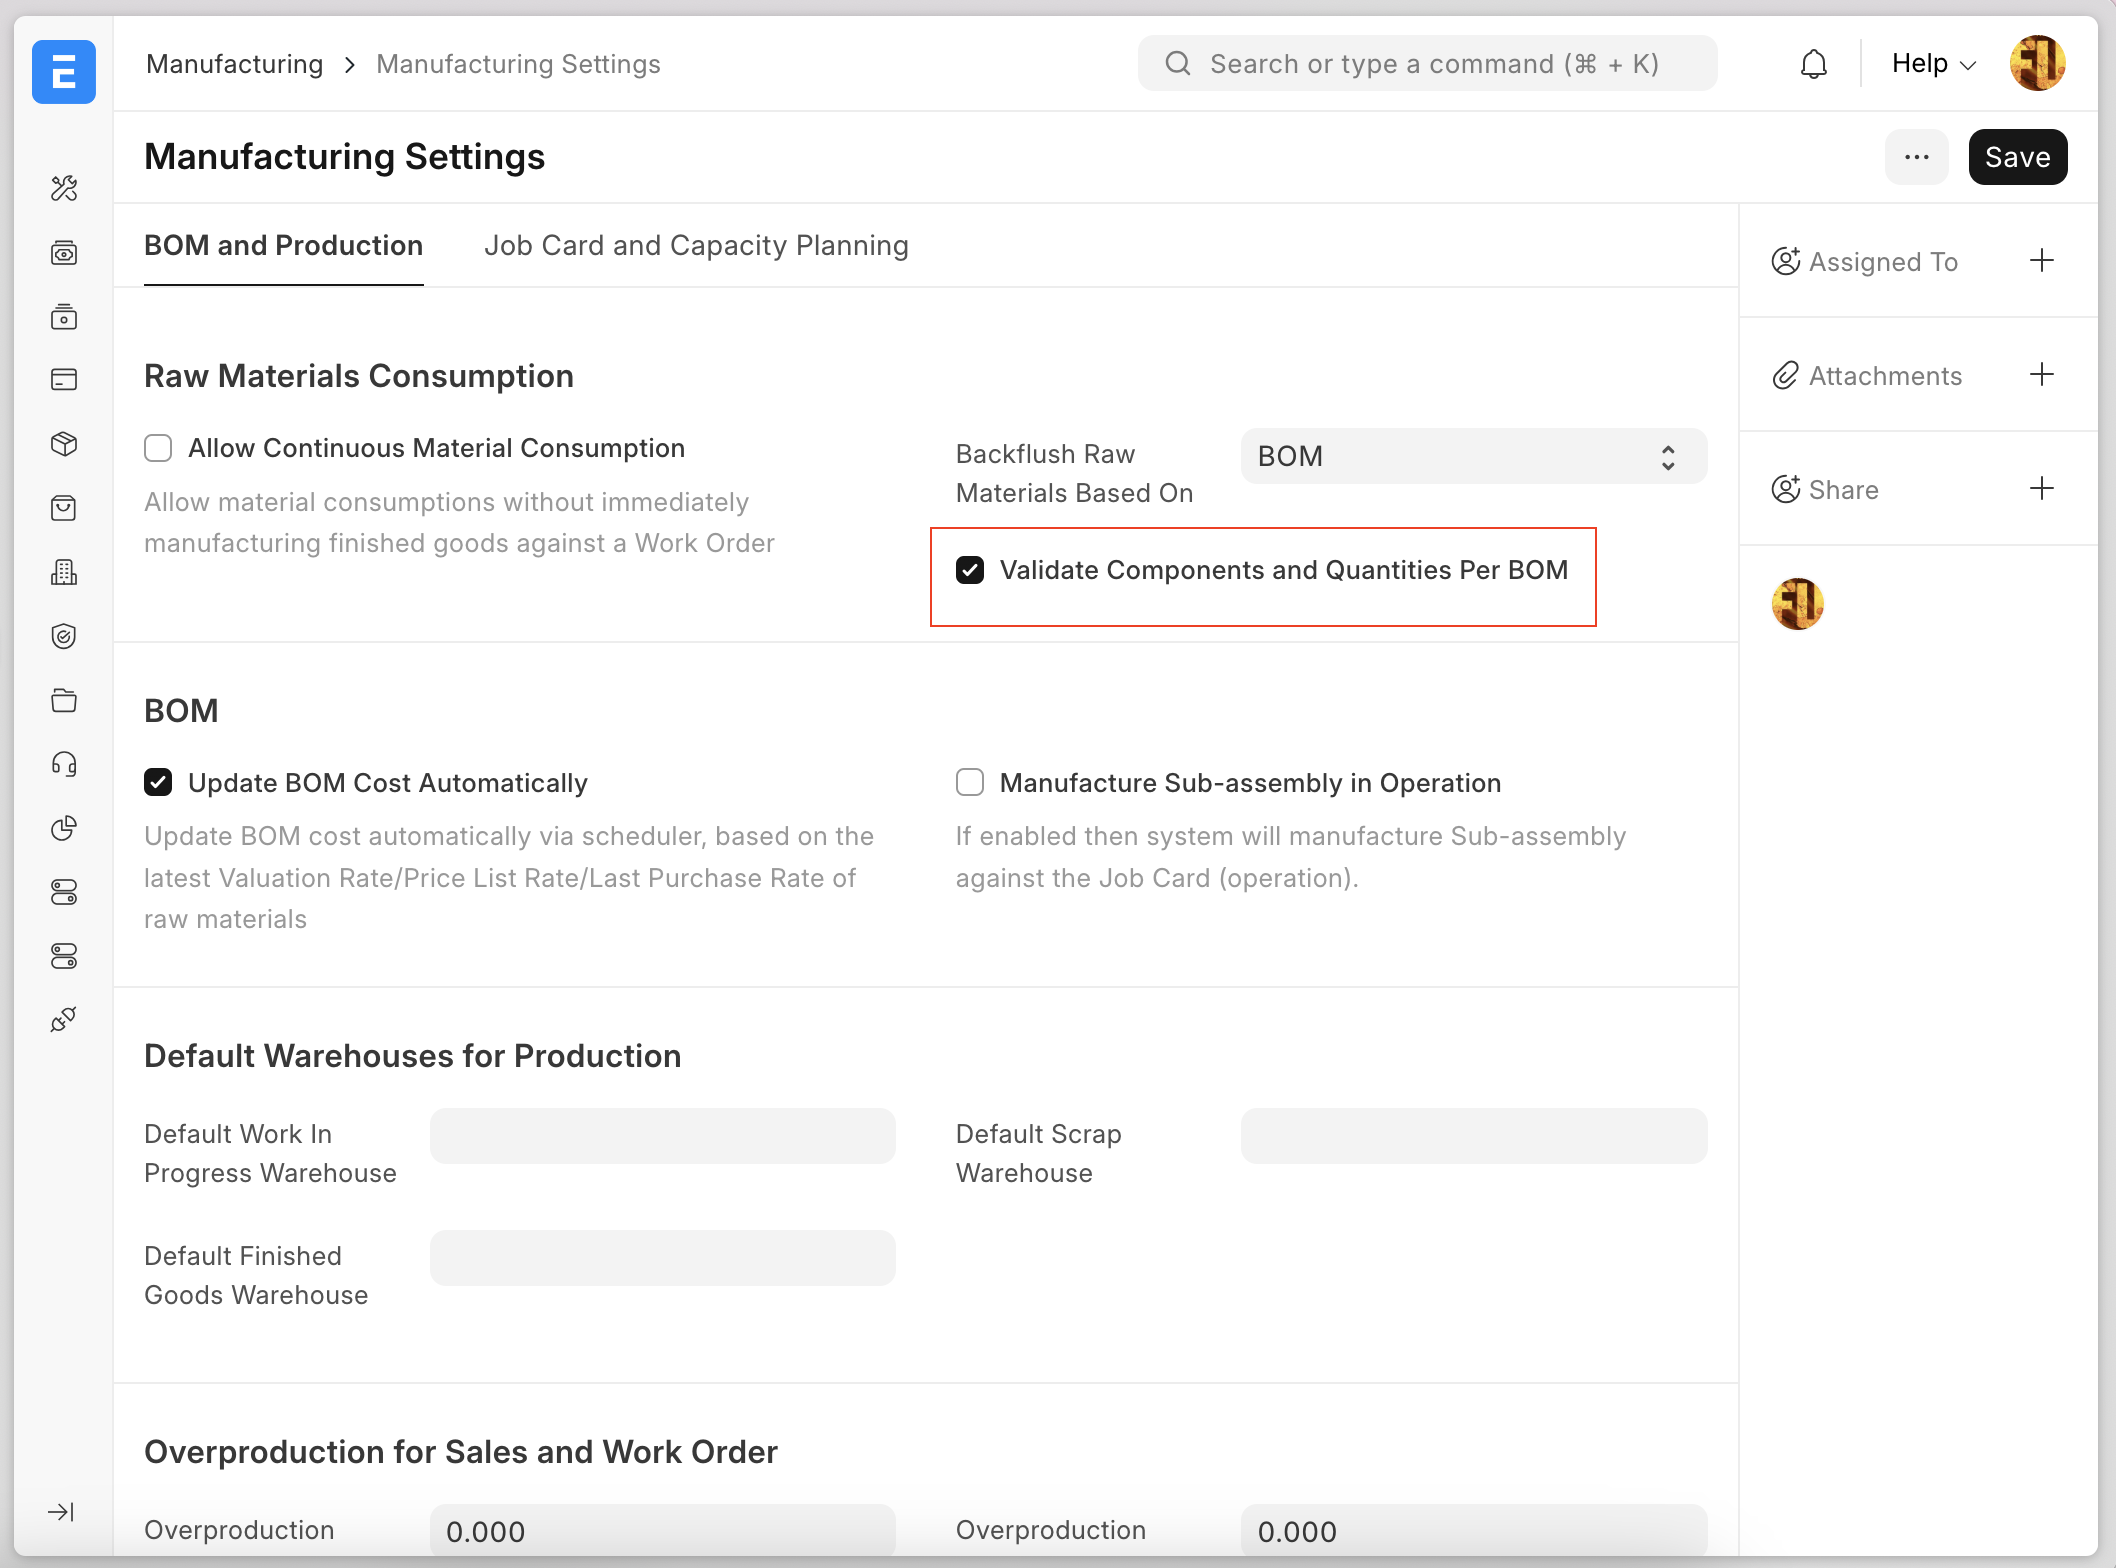Screen dimensions: 2116x1568
Task: Open Backflush Raw Materials BOM dropdown
Action: click(x=1473, y=456)
